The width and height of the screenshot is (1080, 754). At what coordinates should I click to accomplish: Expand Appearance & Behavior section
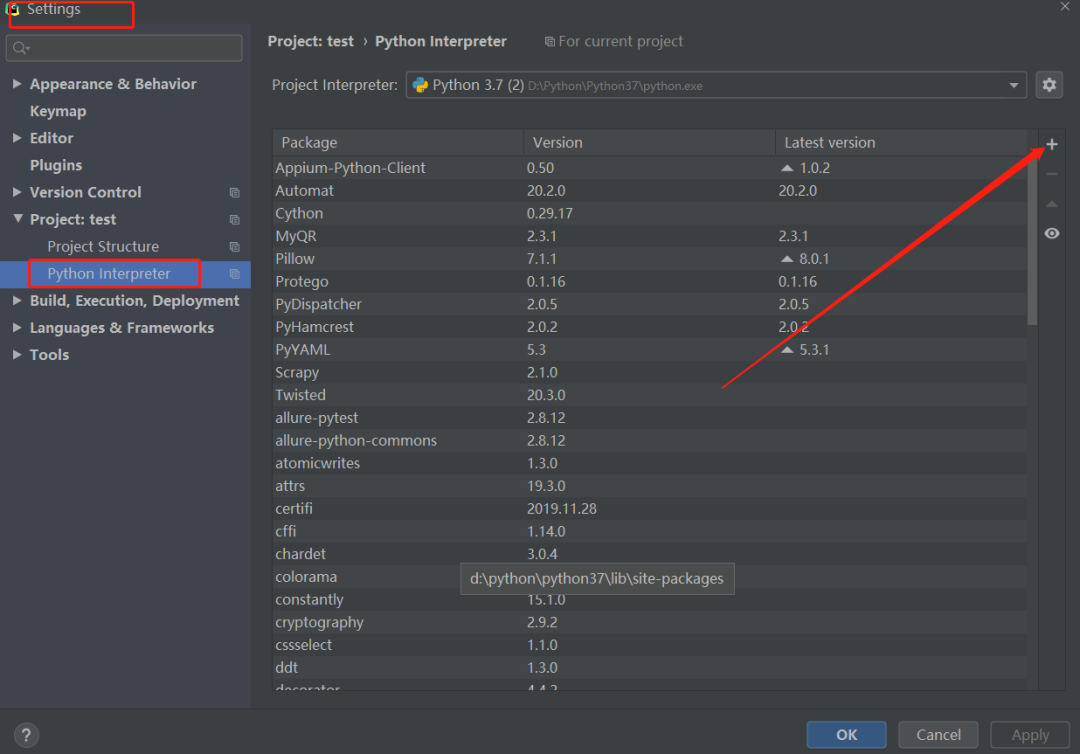pos(17,83)
